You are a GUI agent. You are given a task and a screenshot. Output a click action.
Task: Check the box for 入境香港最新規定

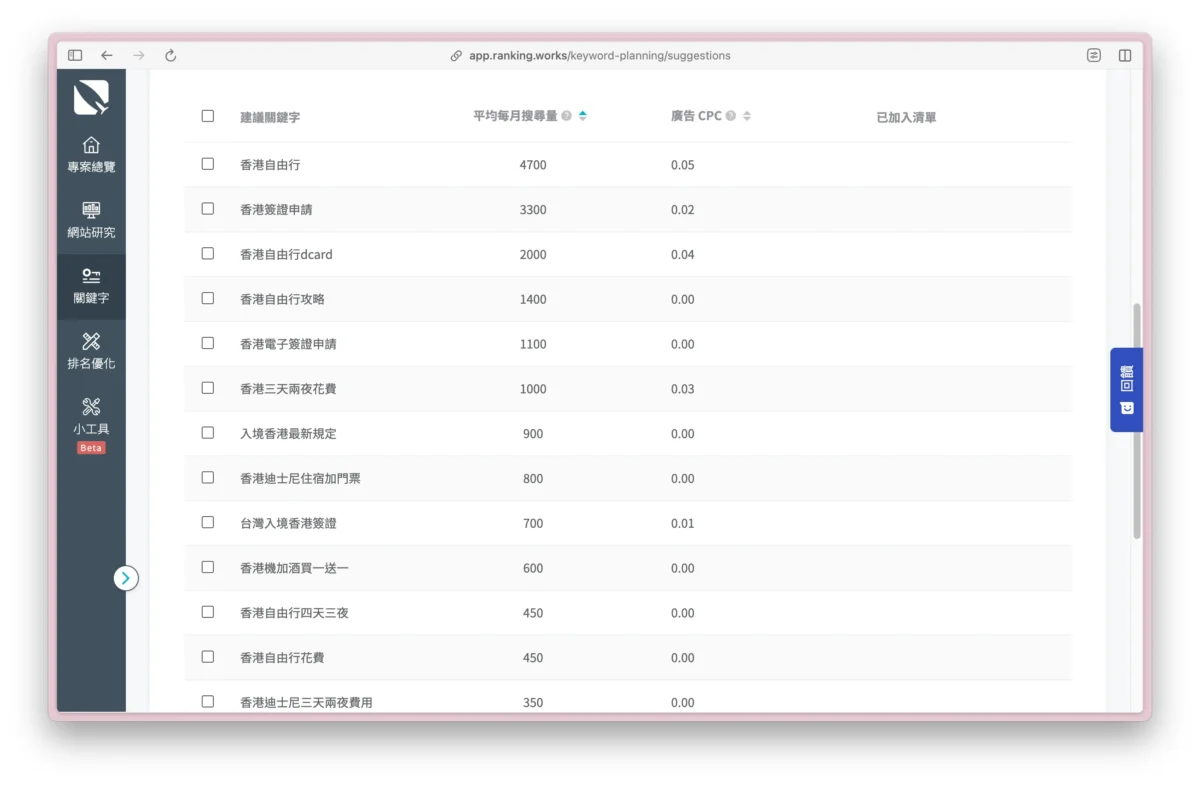(208, 433)
